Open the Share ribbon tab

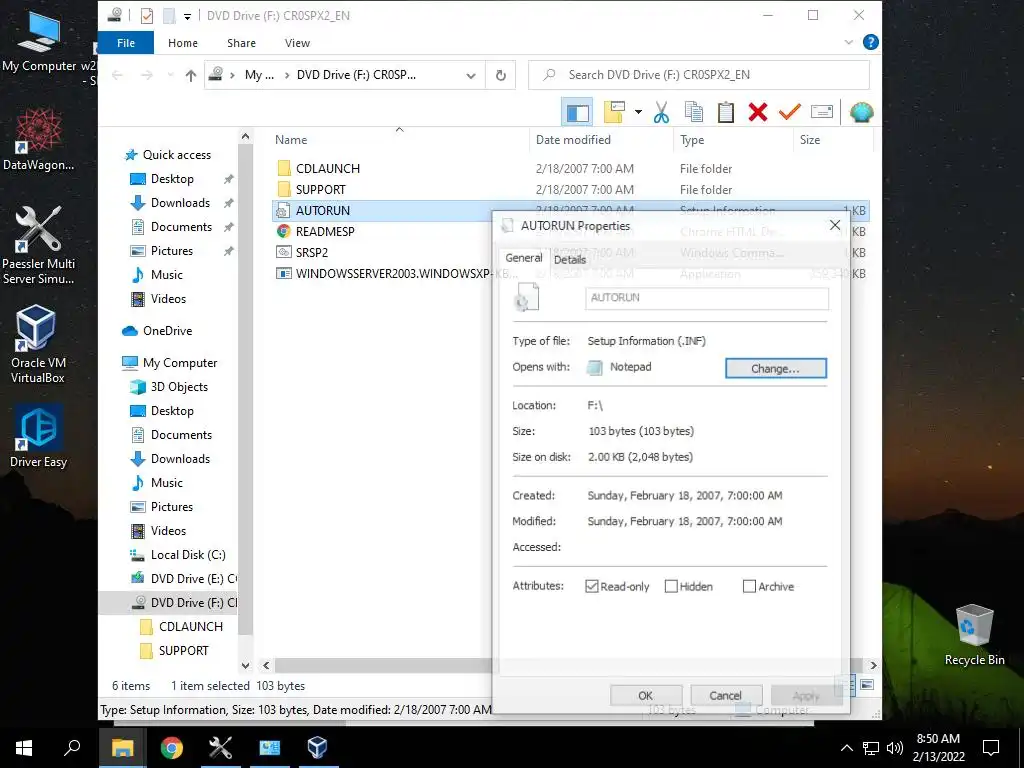241,43
